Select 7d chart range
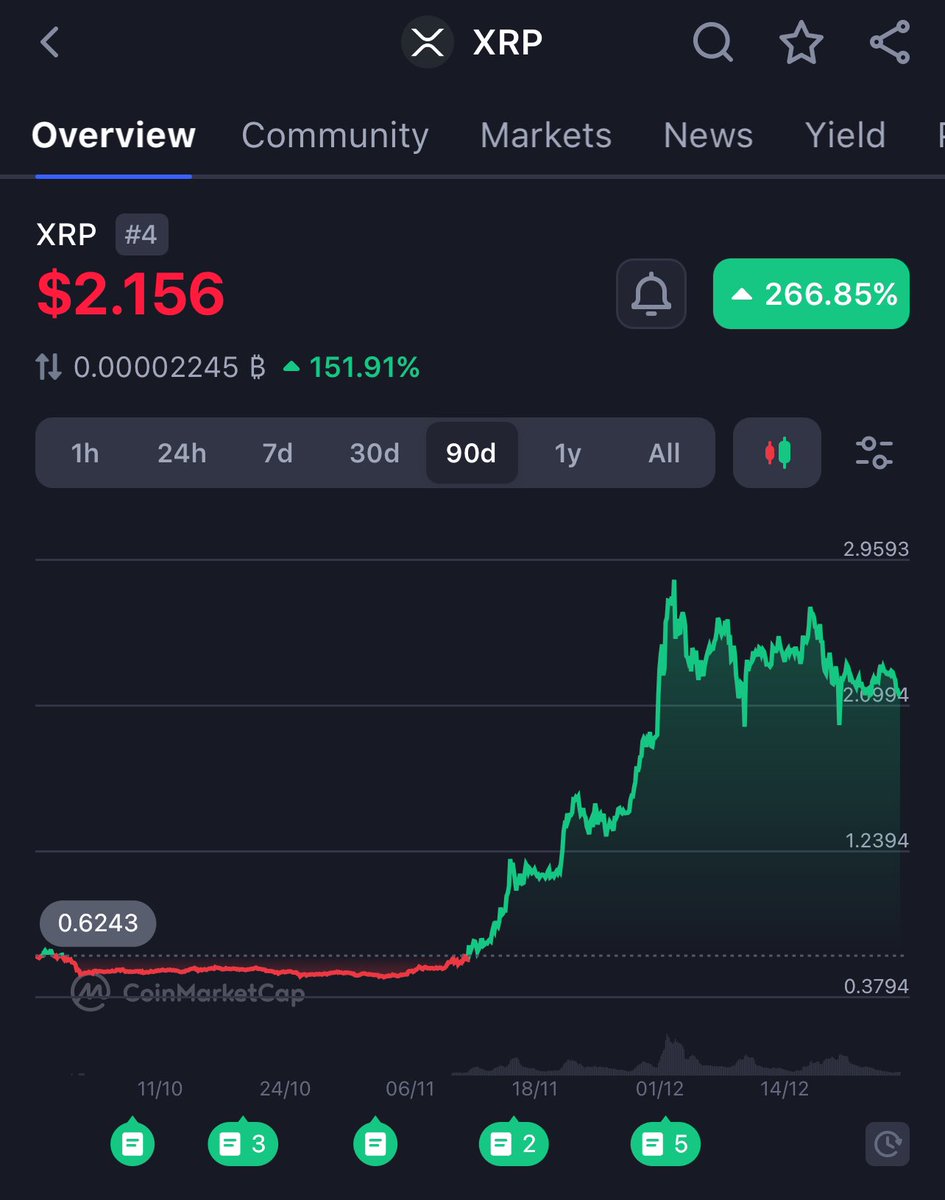The height and width of the screenshot is (1200, 945). 277,453
